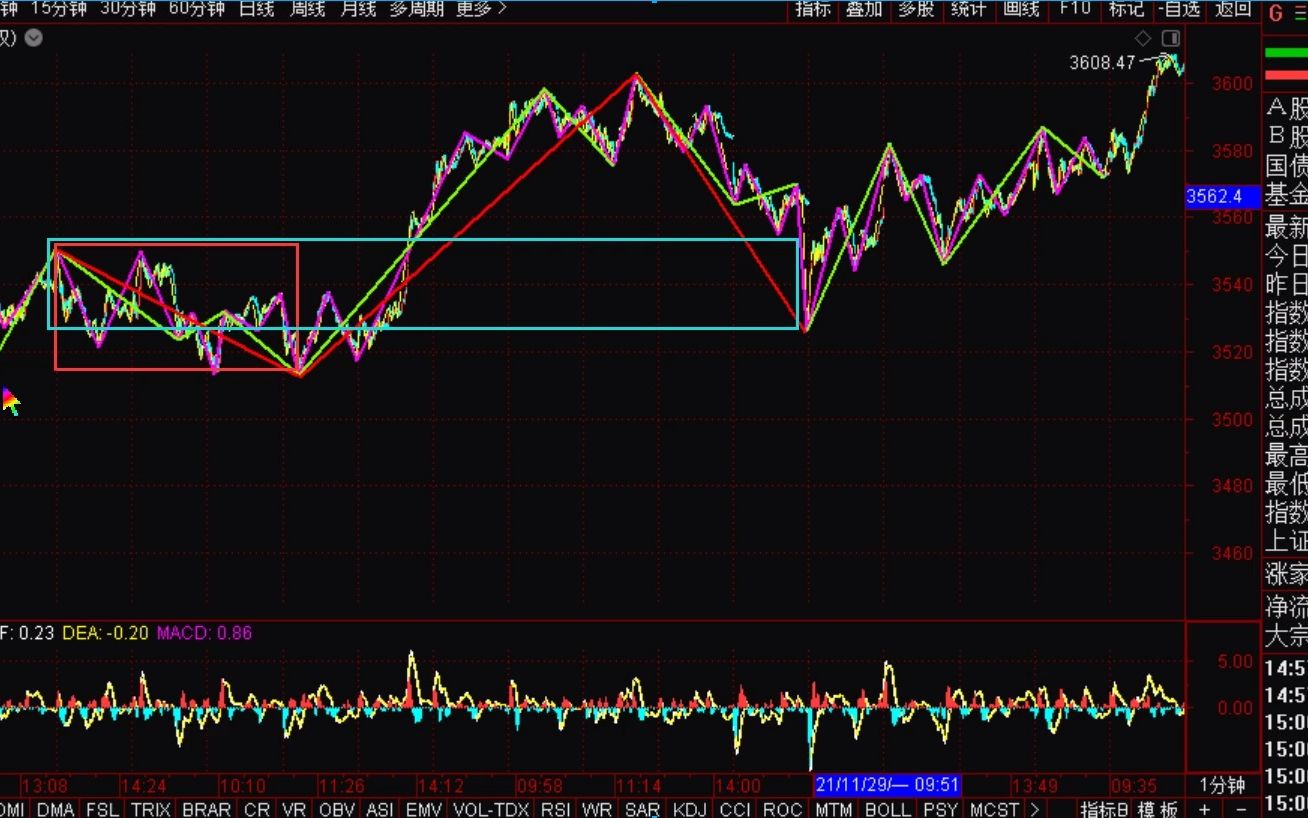The width and height of the screenshot is (1308, 818).
Task: Click the 指标 button
Action: point(813,9)
